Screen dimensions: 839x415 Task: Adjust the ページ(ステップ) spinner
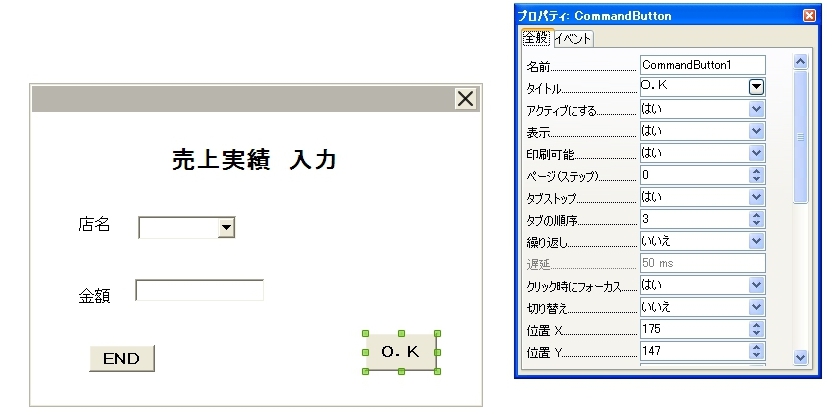pyautogui.click(x=757, y=175)
